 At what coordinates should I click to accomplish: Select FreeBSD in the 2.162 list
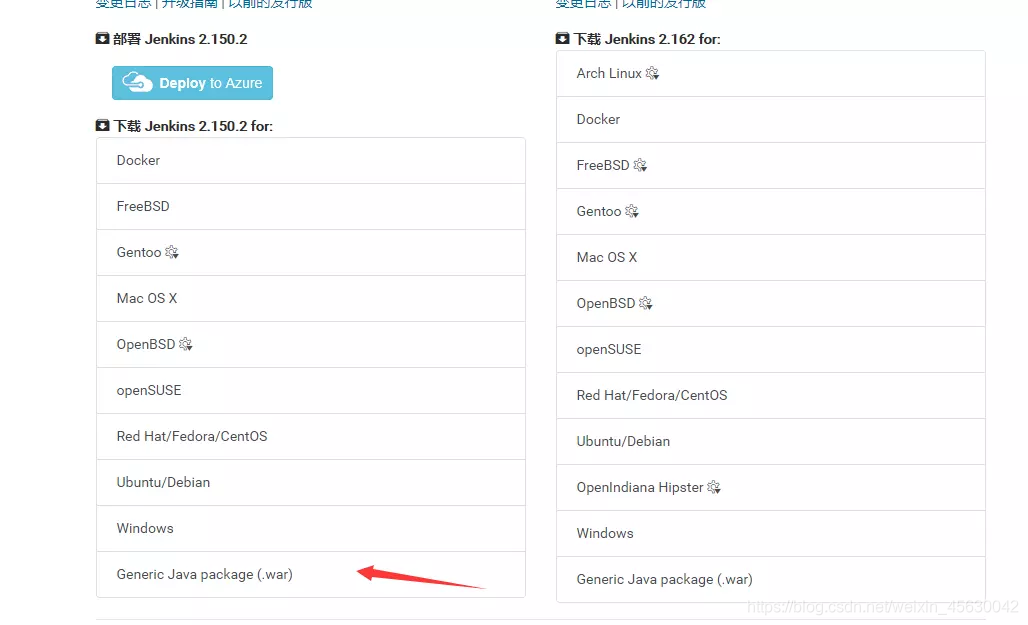coord(771,165)
